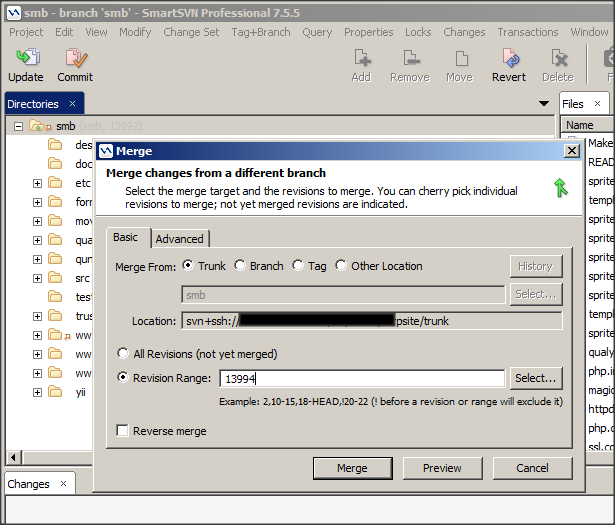615x525 pixels.
Task: Close the Directories panel tab
Action: pyautogui.click(x=72, y=104)
